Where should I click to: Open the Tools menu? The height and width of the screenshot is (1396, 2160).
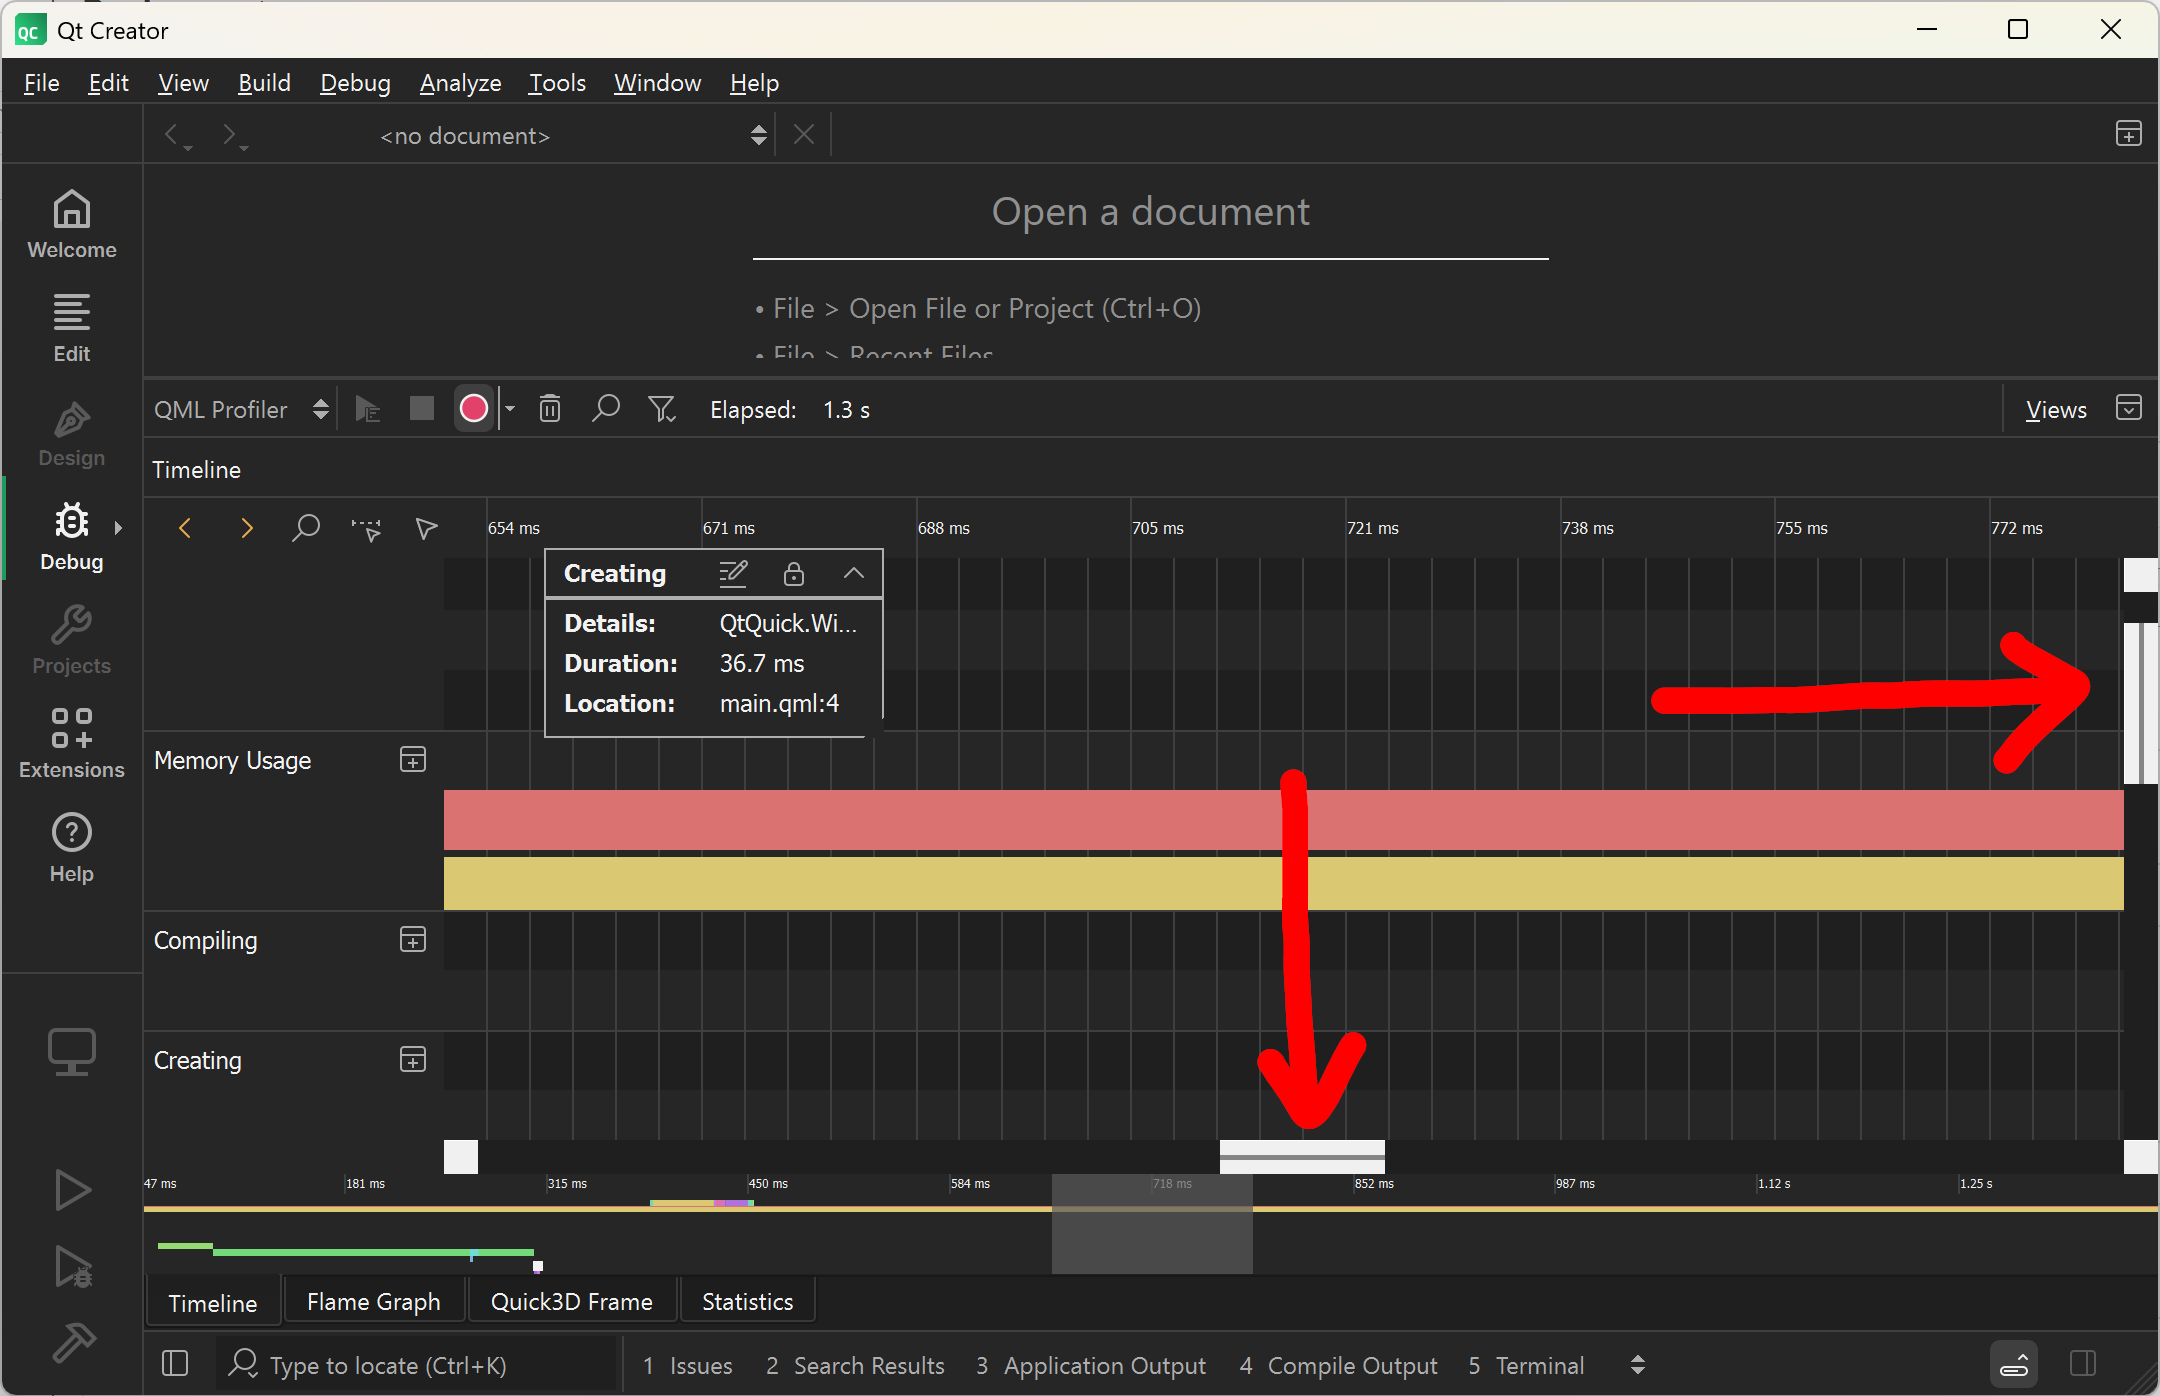[x=557, y=83]
